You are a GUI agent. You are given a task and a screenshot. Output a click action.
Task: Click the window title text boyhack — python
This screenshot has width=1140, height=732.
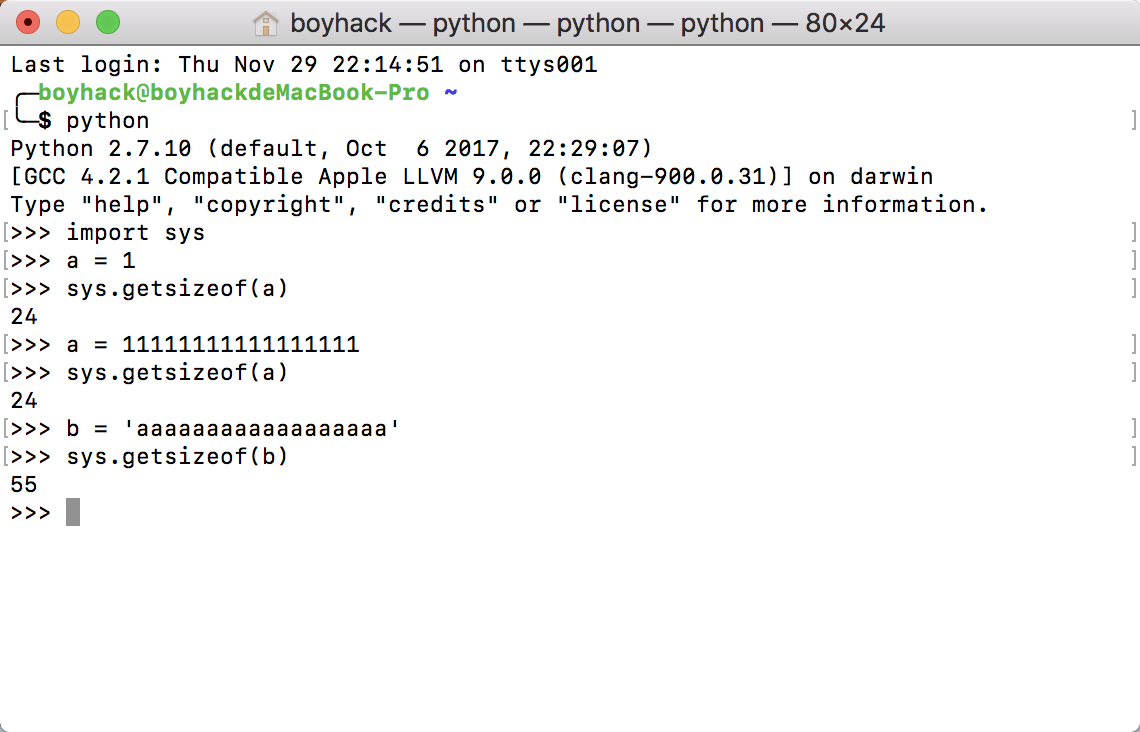click(x=587, y=23)
